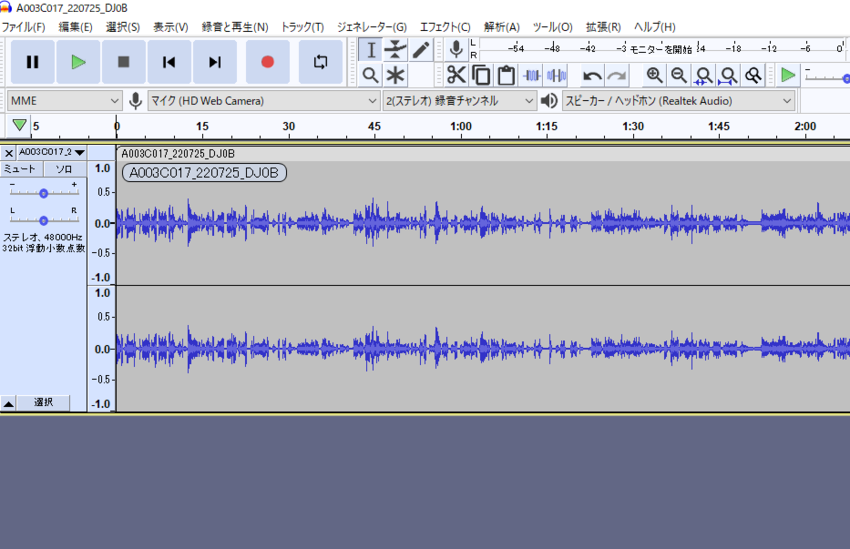
Task: Click the 1:30 mark on the timeline ruler
Action: click(x=633, y=126)
